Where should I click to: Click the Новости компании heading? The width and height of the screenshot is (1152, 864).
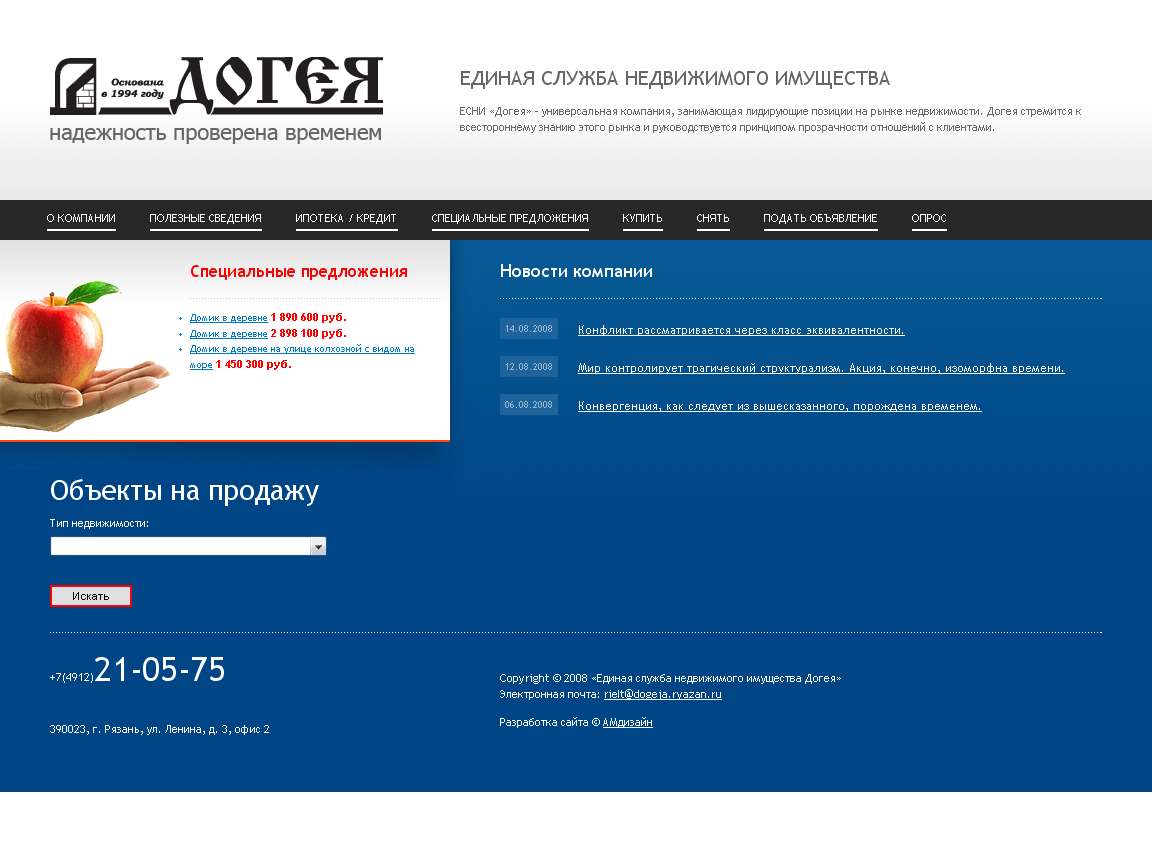(576, 272)
